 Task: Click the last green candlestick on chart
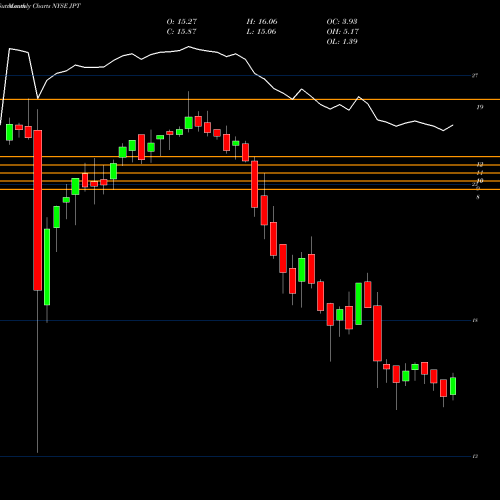(x=453, y=386)
